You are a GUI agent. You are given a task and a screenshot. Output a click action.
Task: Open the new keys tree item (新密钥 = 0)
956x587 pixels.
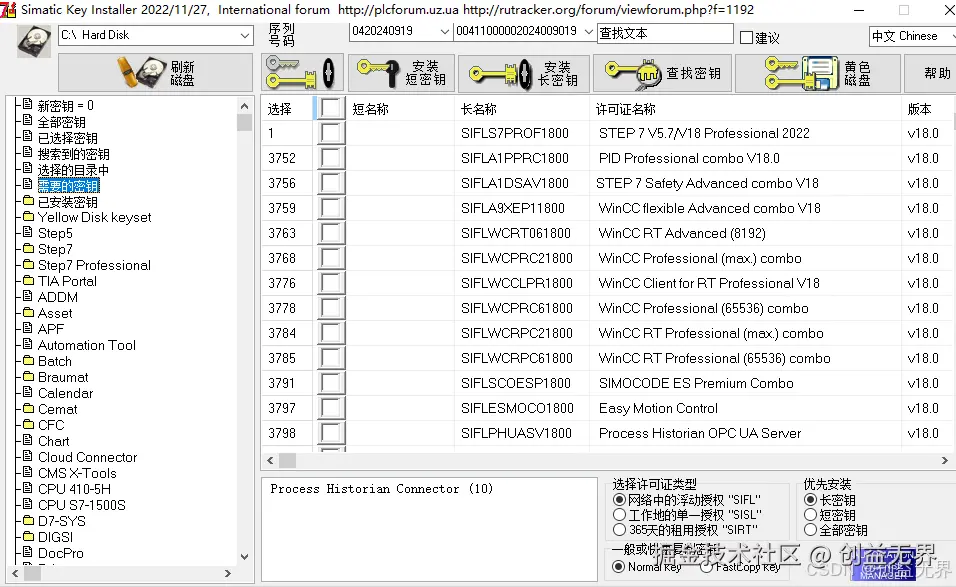pyautogui.click(x=65, y=106)
